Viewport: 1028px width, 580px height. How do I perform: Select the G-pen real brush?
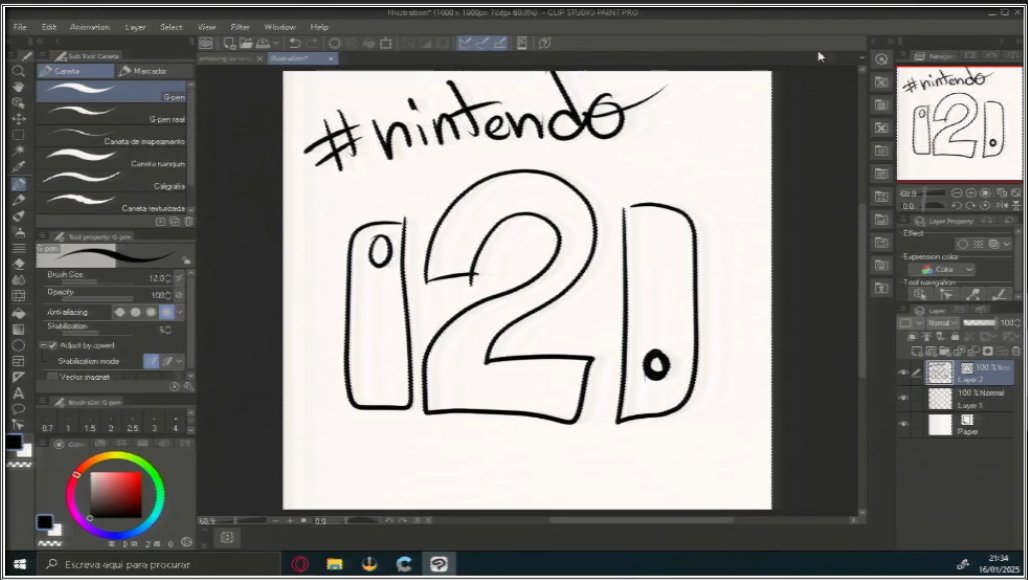tap(111, 113)
